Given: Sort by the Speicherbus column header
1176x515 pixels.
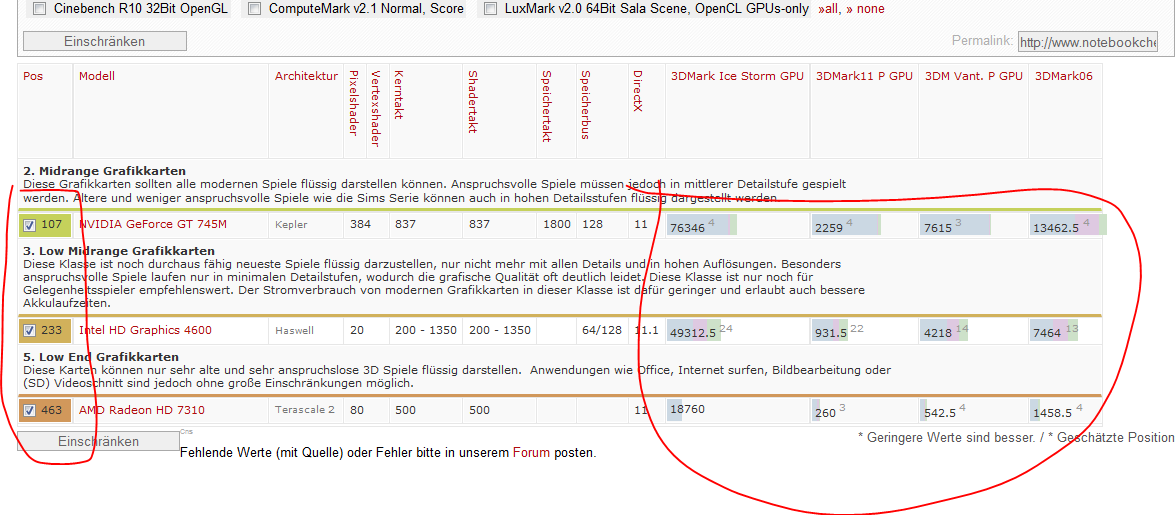Looking at the screenshot, I should [584, 105].
